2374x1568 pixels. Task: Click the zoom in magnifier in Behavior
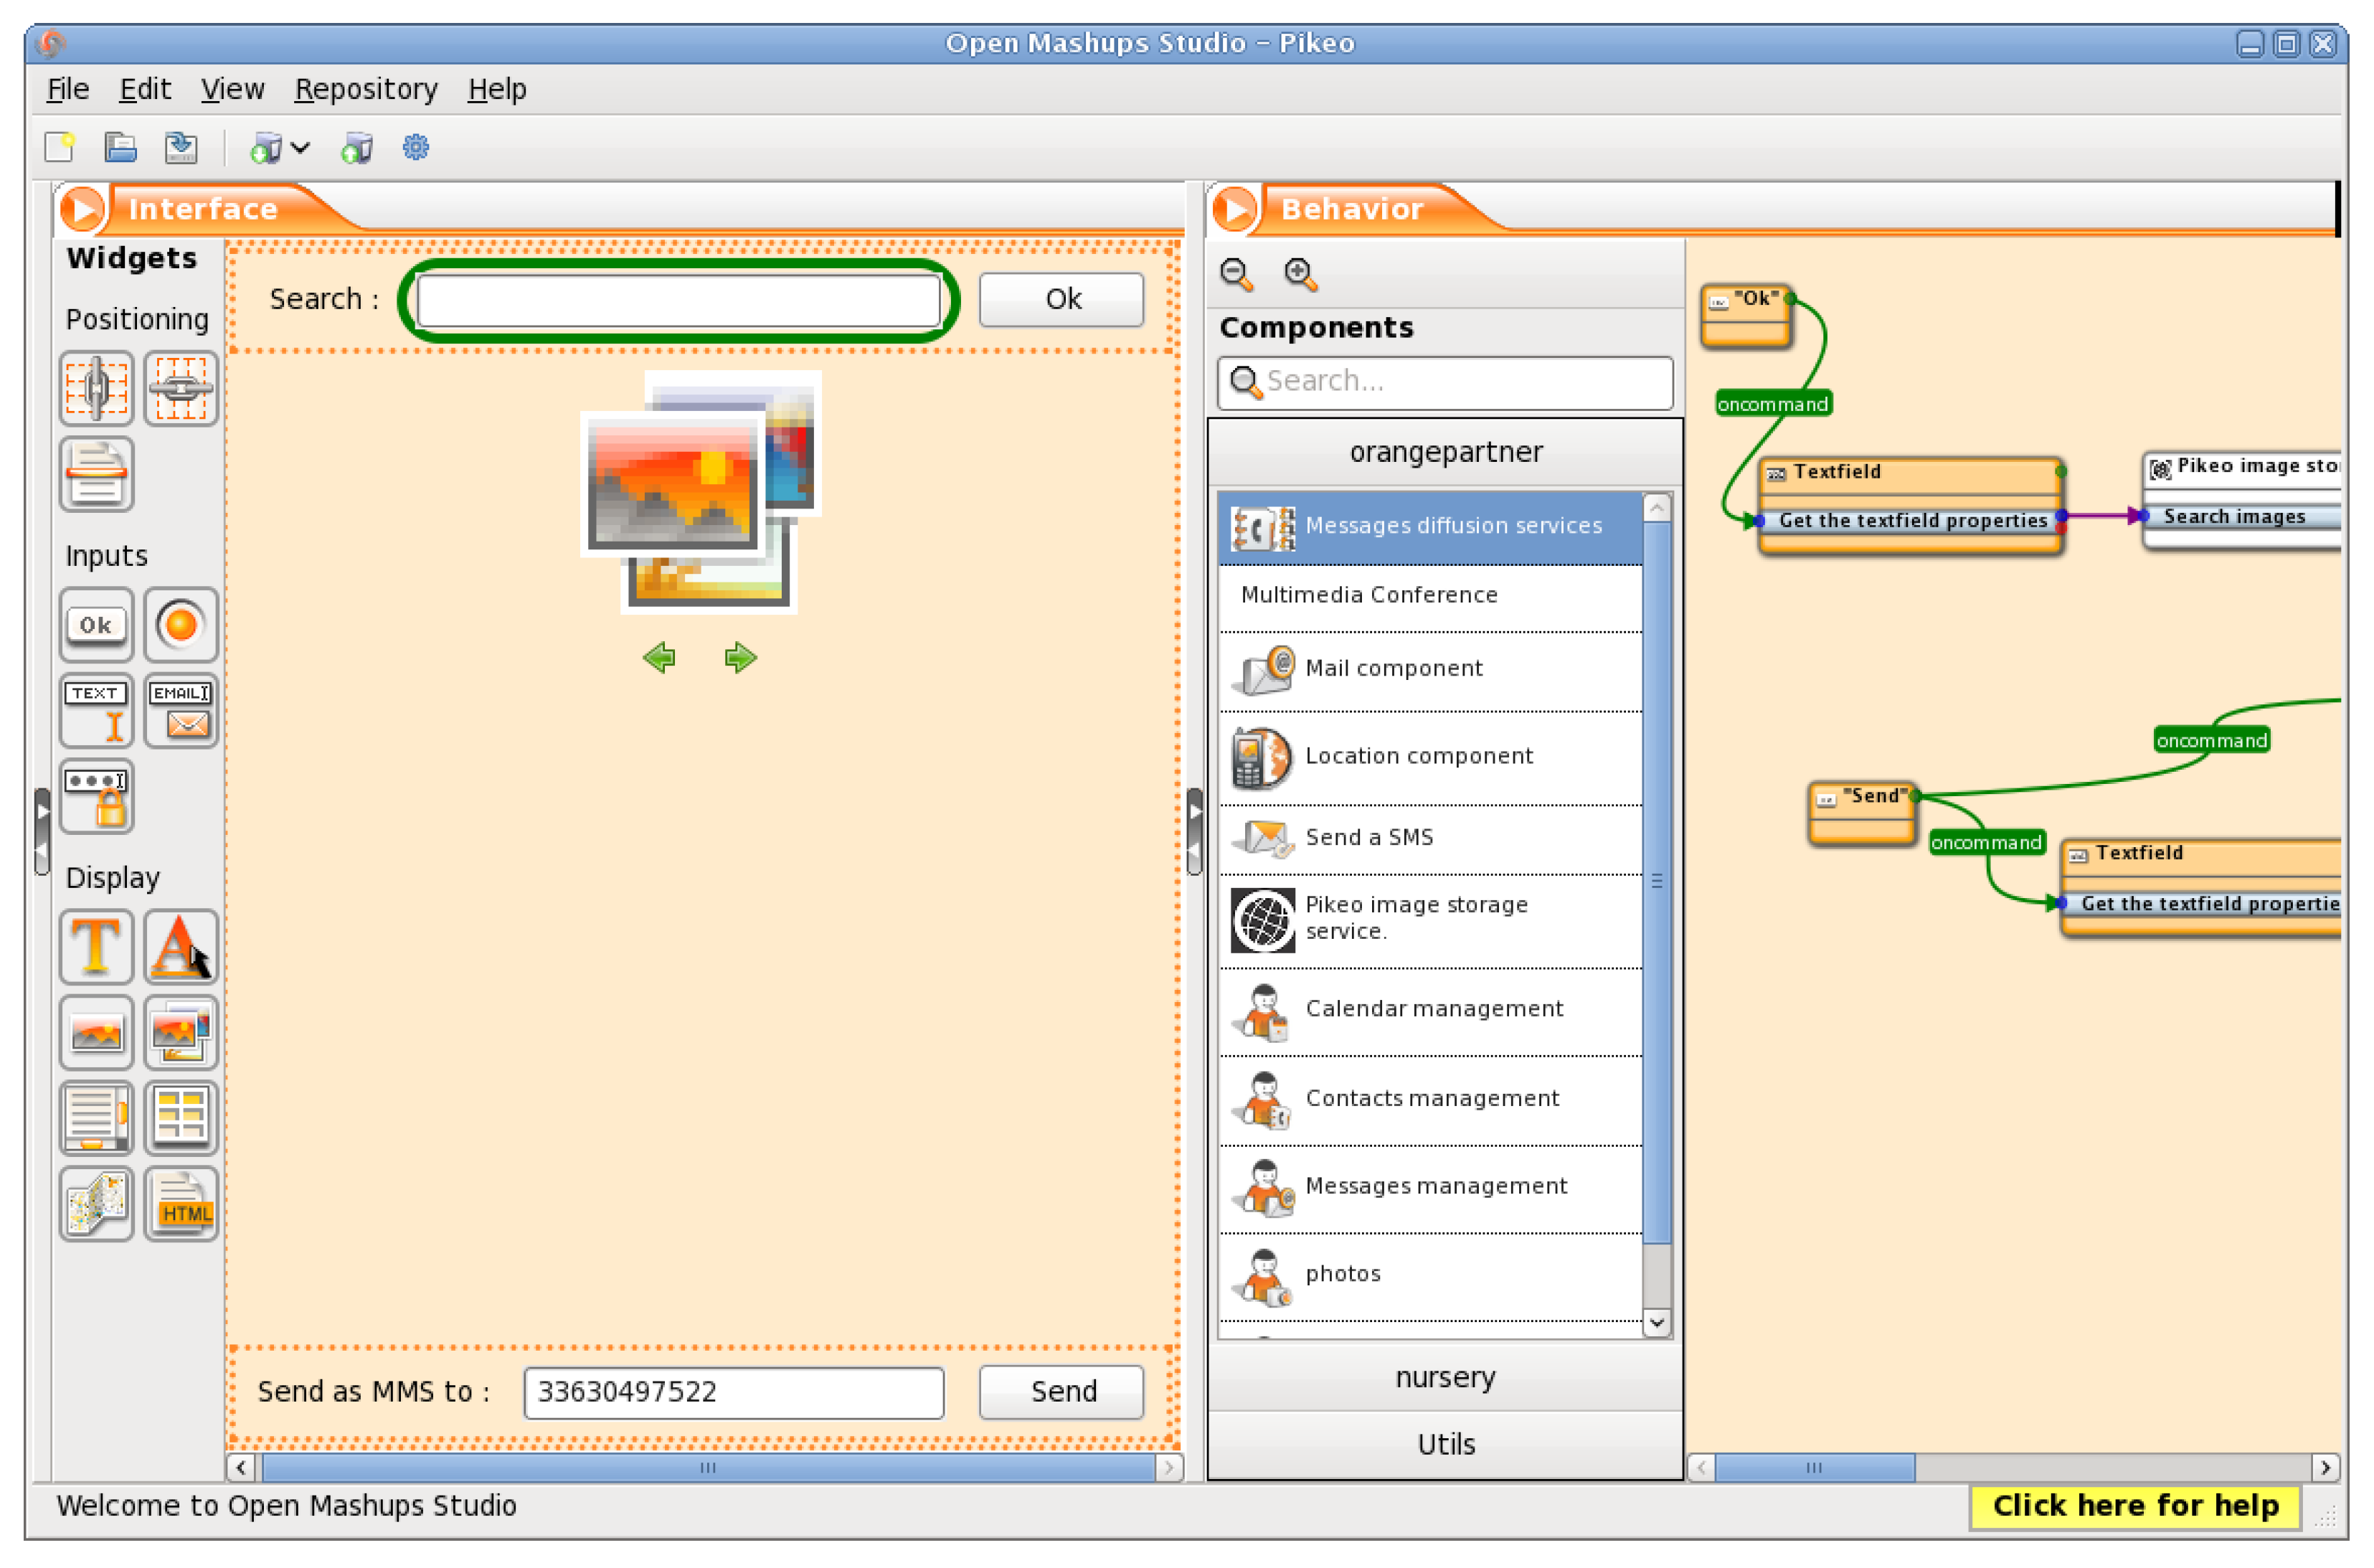(x=1300, y=274)
